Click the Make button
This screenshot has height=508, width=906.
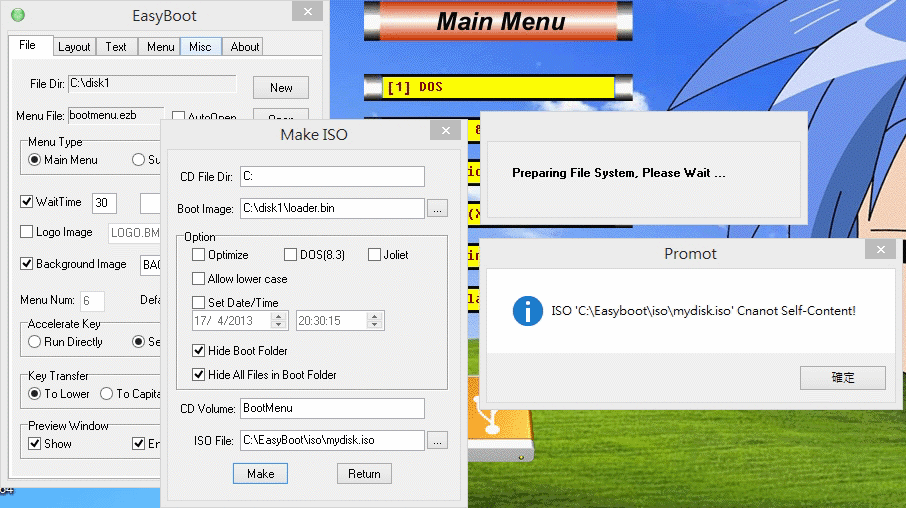click(261, 474)
